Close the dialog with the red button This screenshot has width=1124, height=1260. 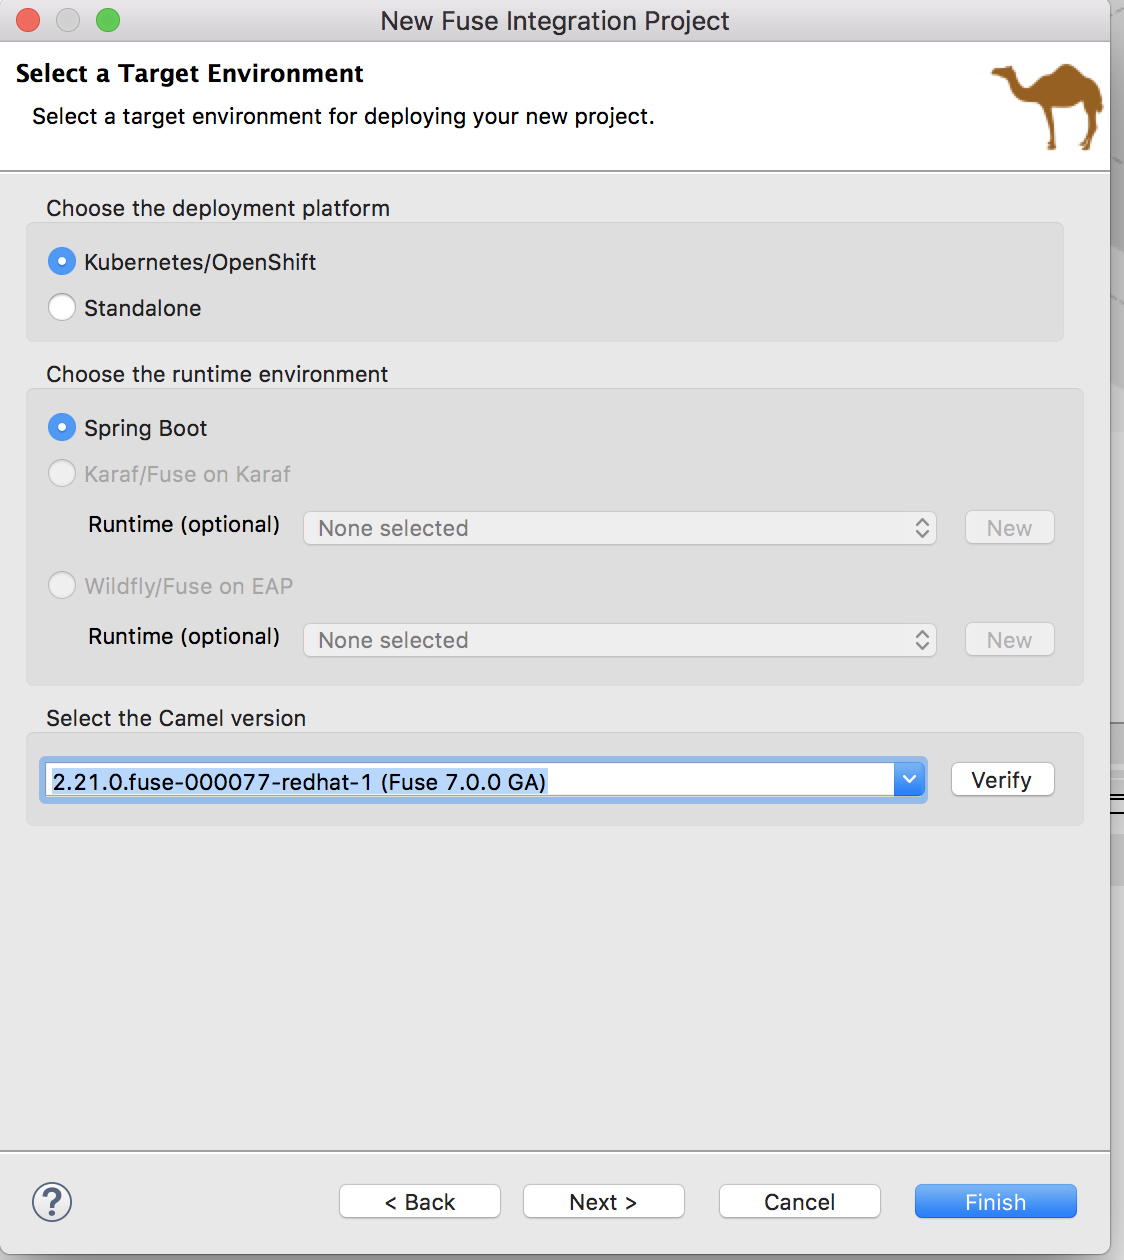(28, 20)
